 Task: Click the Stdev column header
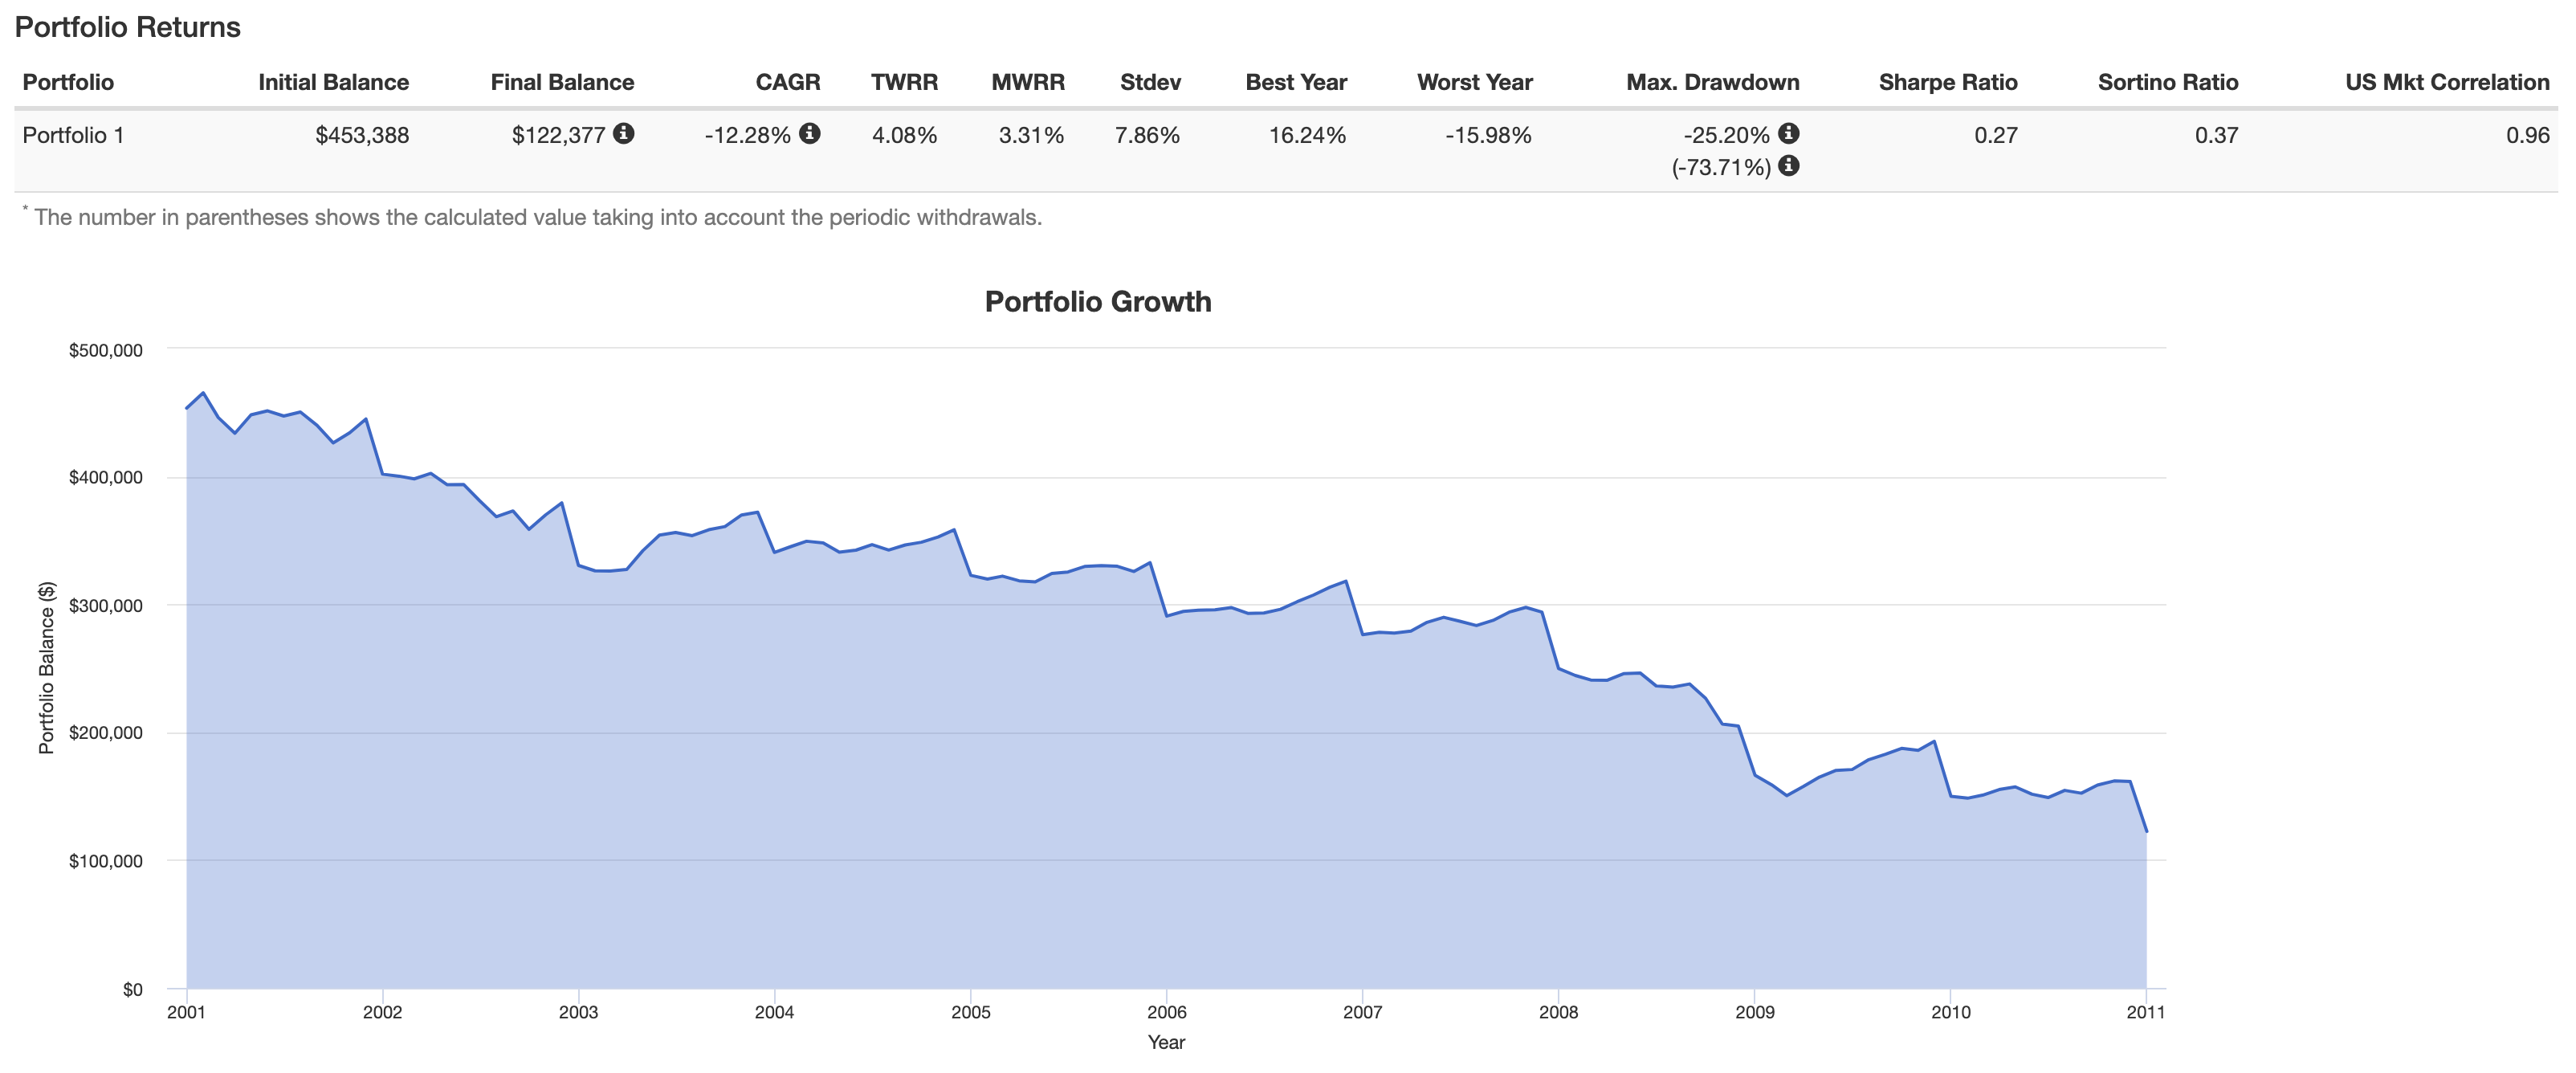(x=1150, y=82)
